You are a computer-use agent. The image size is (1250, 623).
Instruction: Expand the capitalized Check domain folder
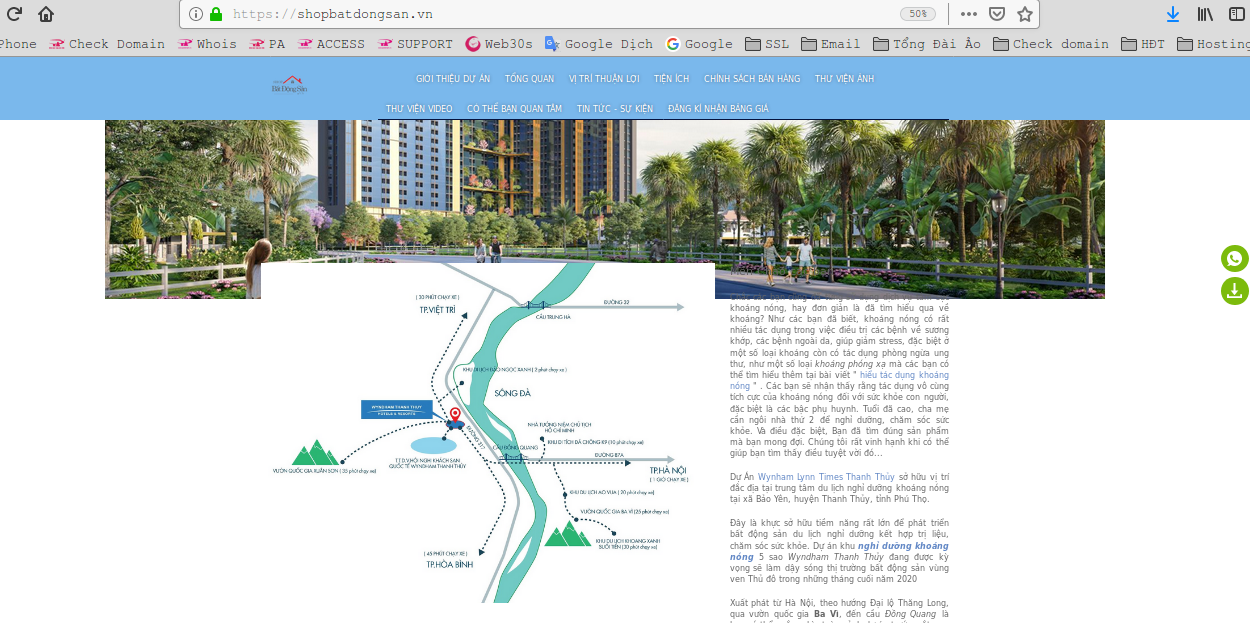[1051, 44]
